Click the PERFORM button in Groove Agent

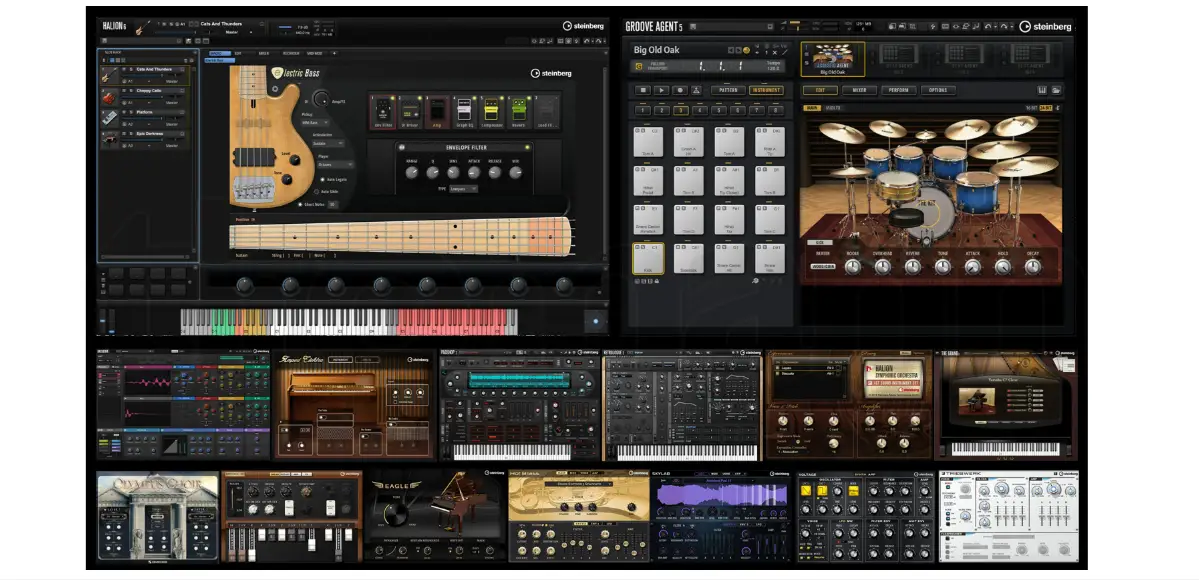click(900, 91)
